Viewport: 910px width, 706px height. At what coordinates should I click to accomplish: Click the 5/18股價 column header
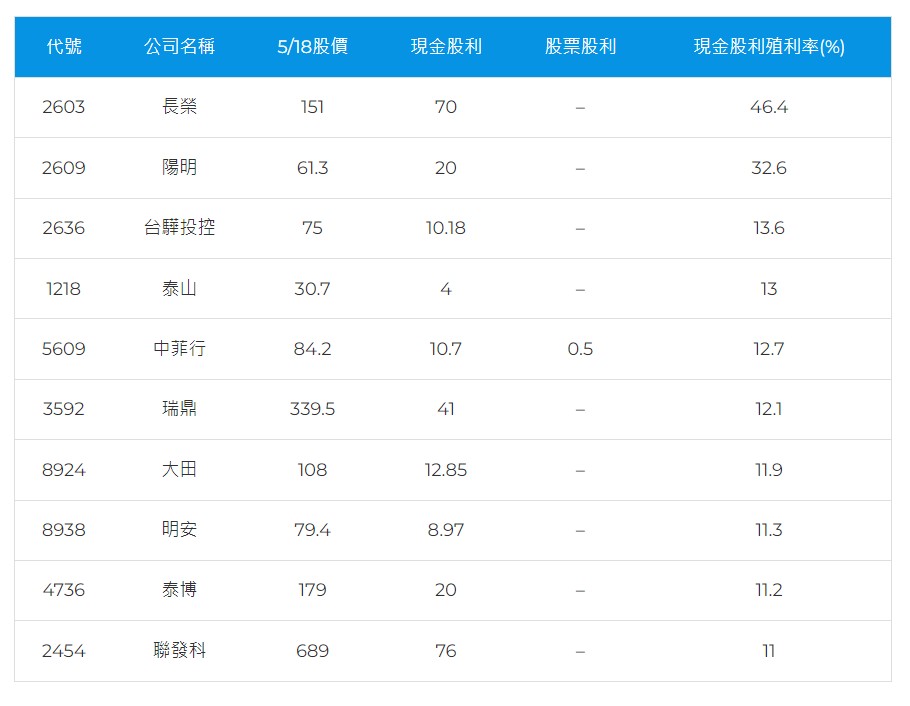pos(312,46)
